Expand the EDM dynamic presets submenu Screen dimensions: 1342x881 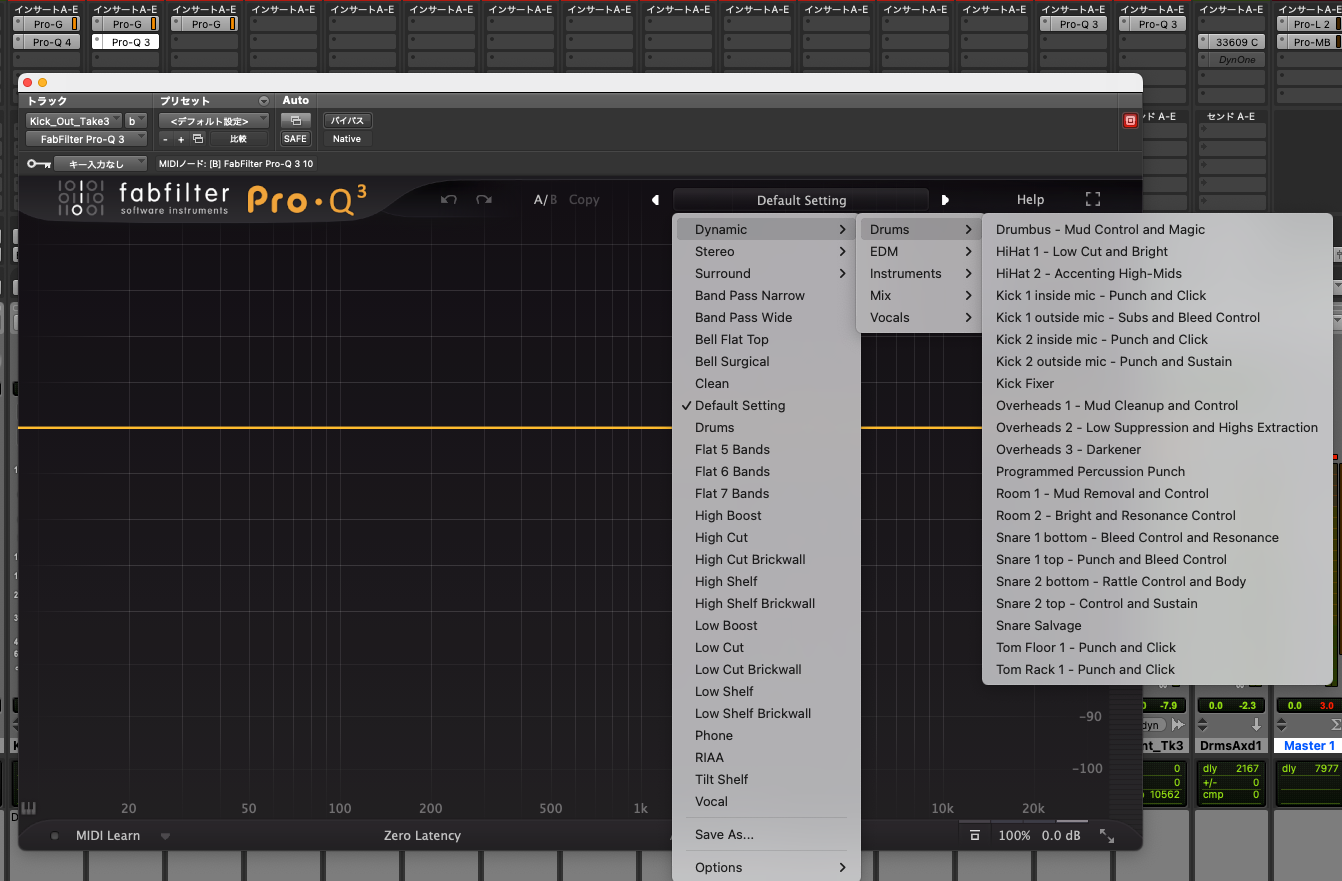919,252
